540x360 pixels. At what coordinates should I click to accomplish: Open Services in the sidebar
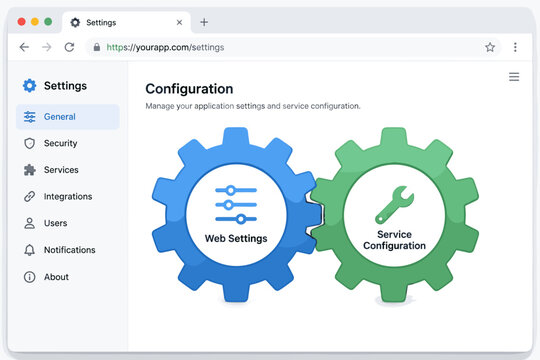pyautogui.click(x=68, y=170)
